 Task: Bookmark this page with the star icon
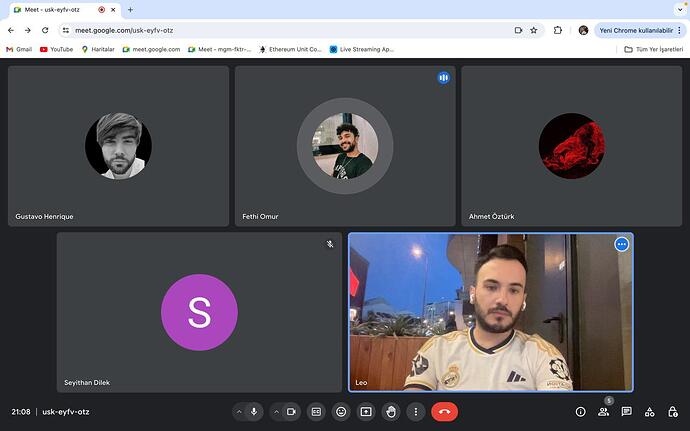pos(534,30)
